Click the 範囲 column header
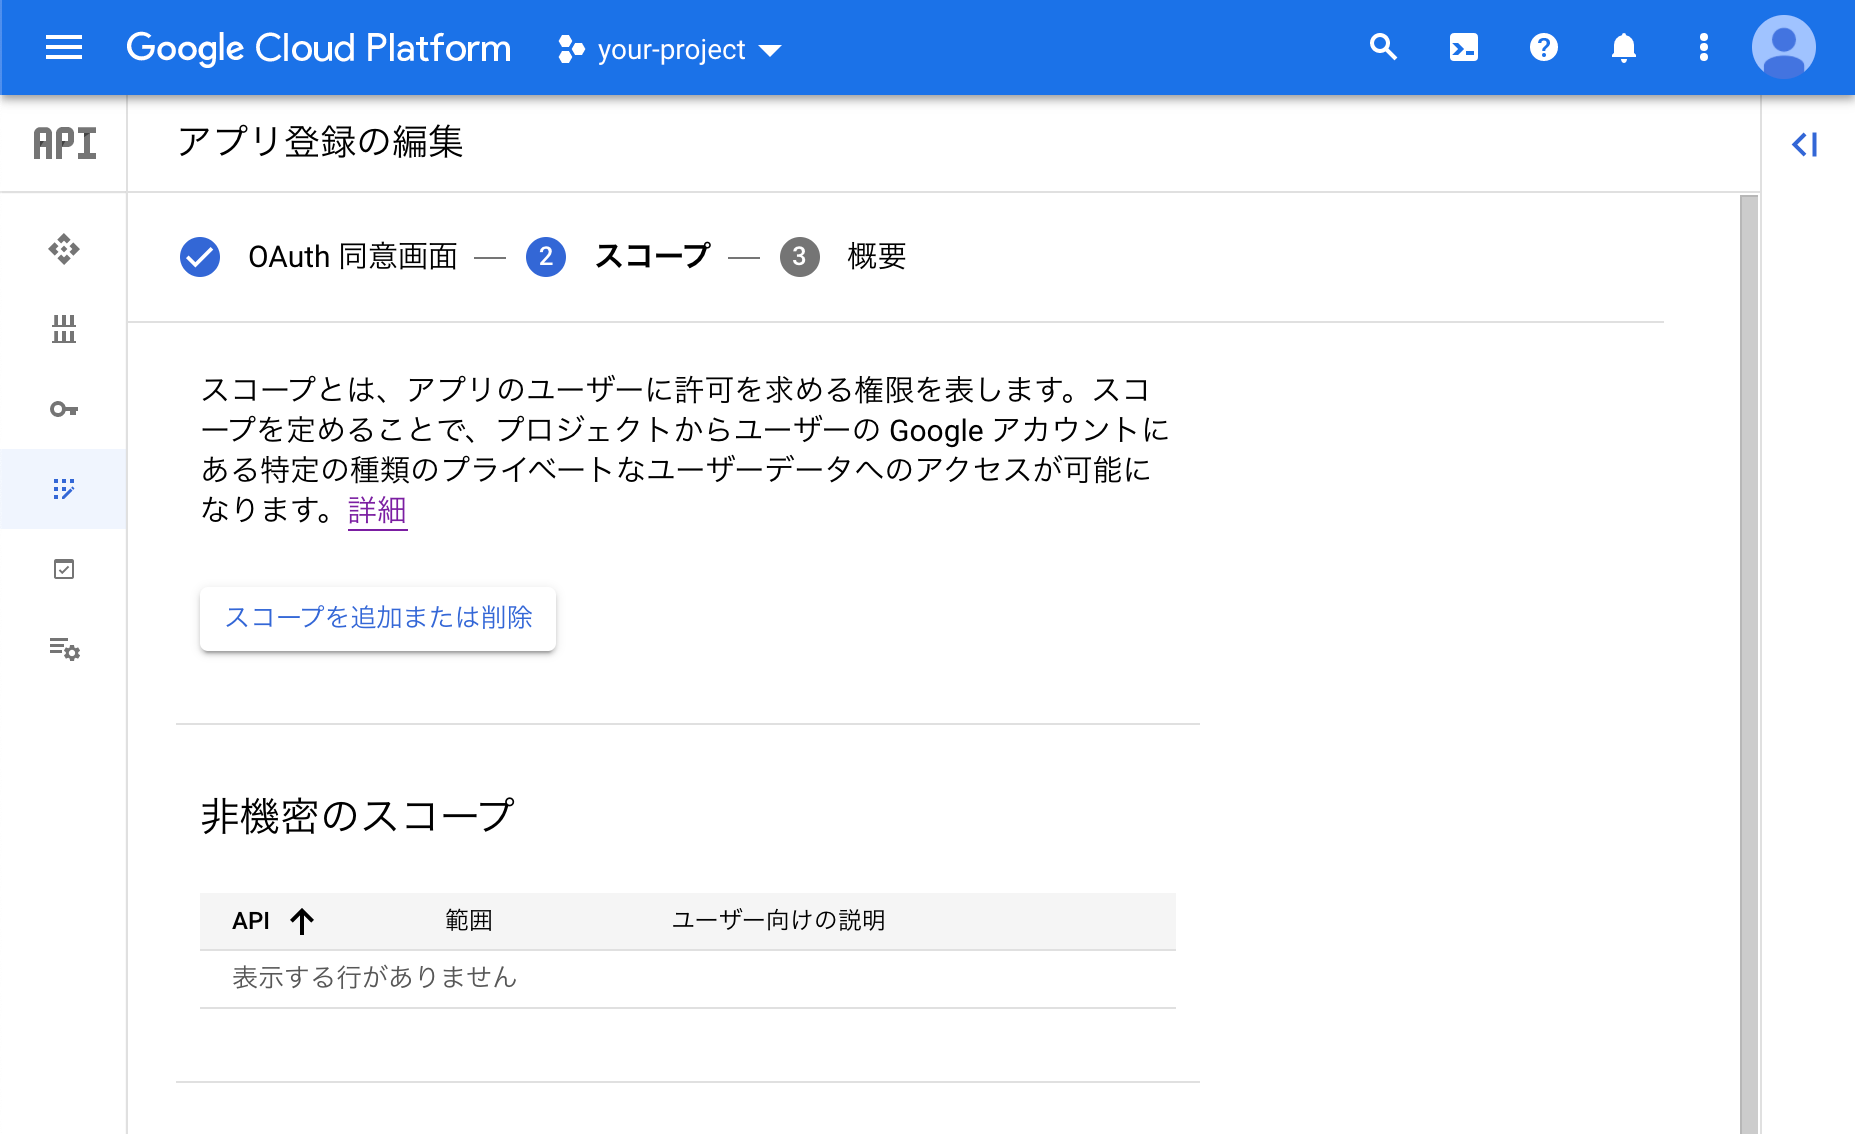This screenshot has width=1855, height=1134. [x=469, y=920]
